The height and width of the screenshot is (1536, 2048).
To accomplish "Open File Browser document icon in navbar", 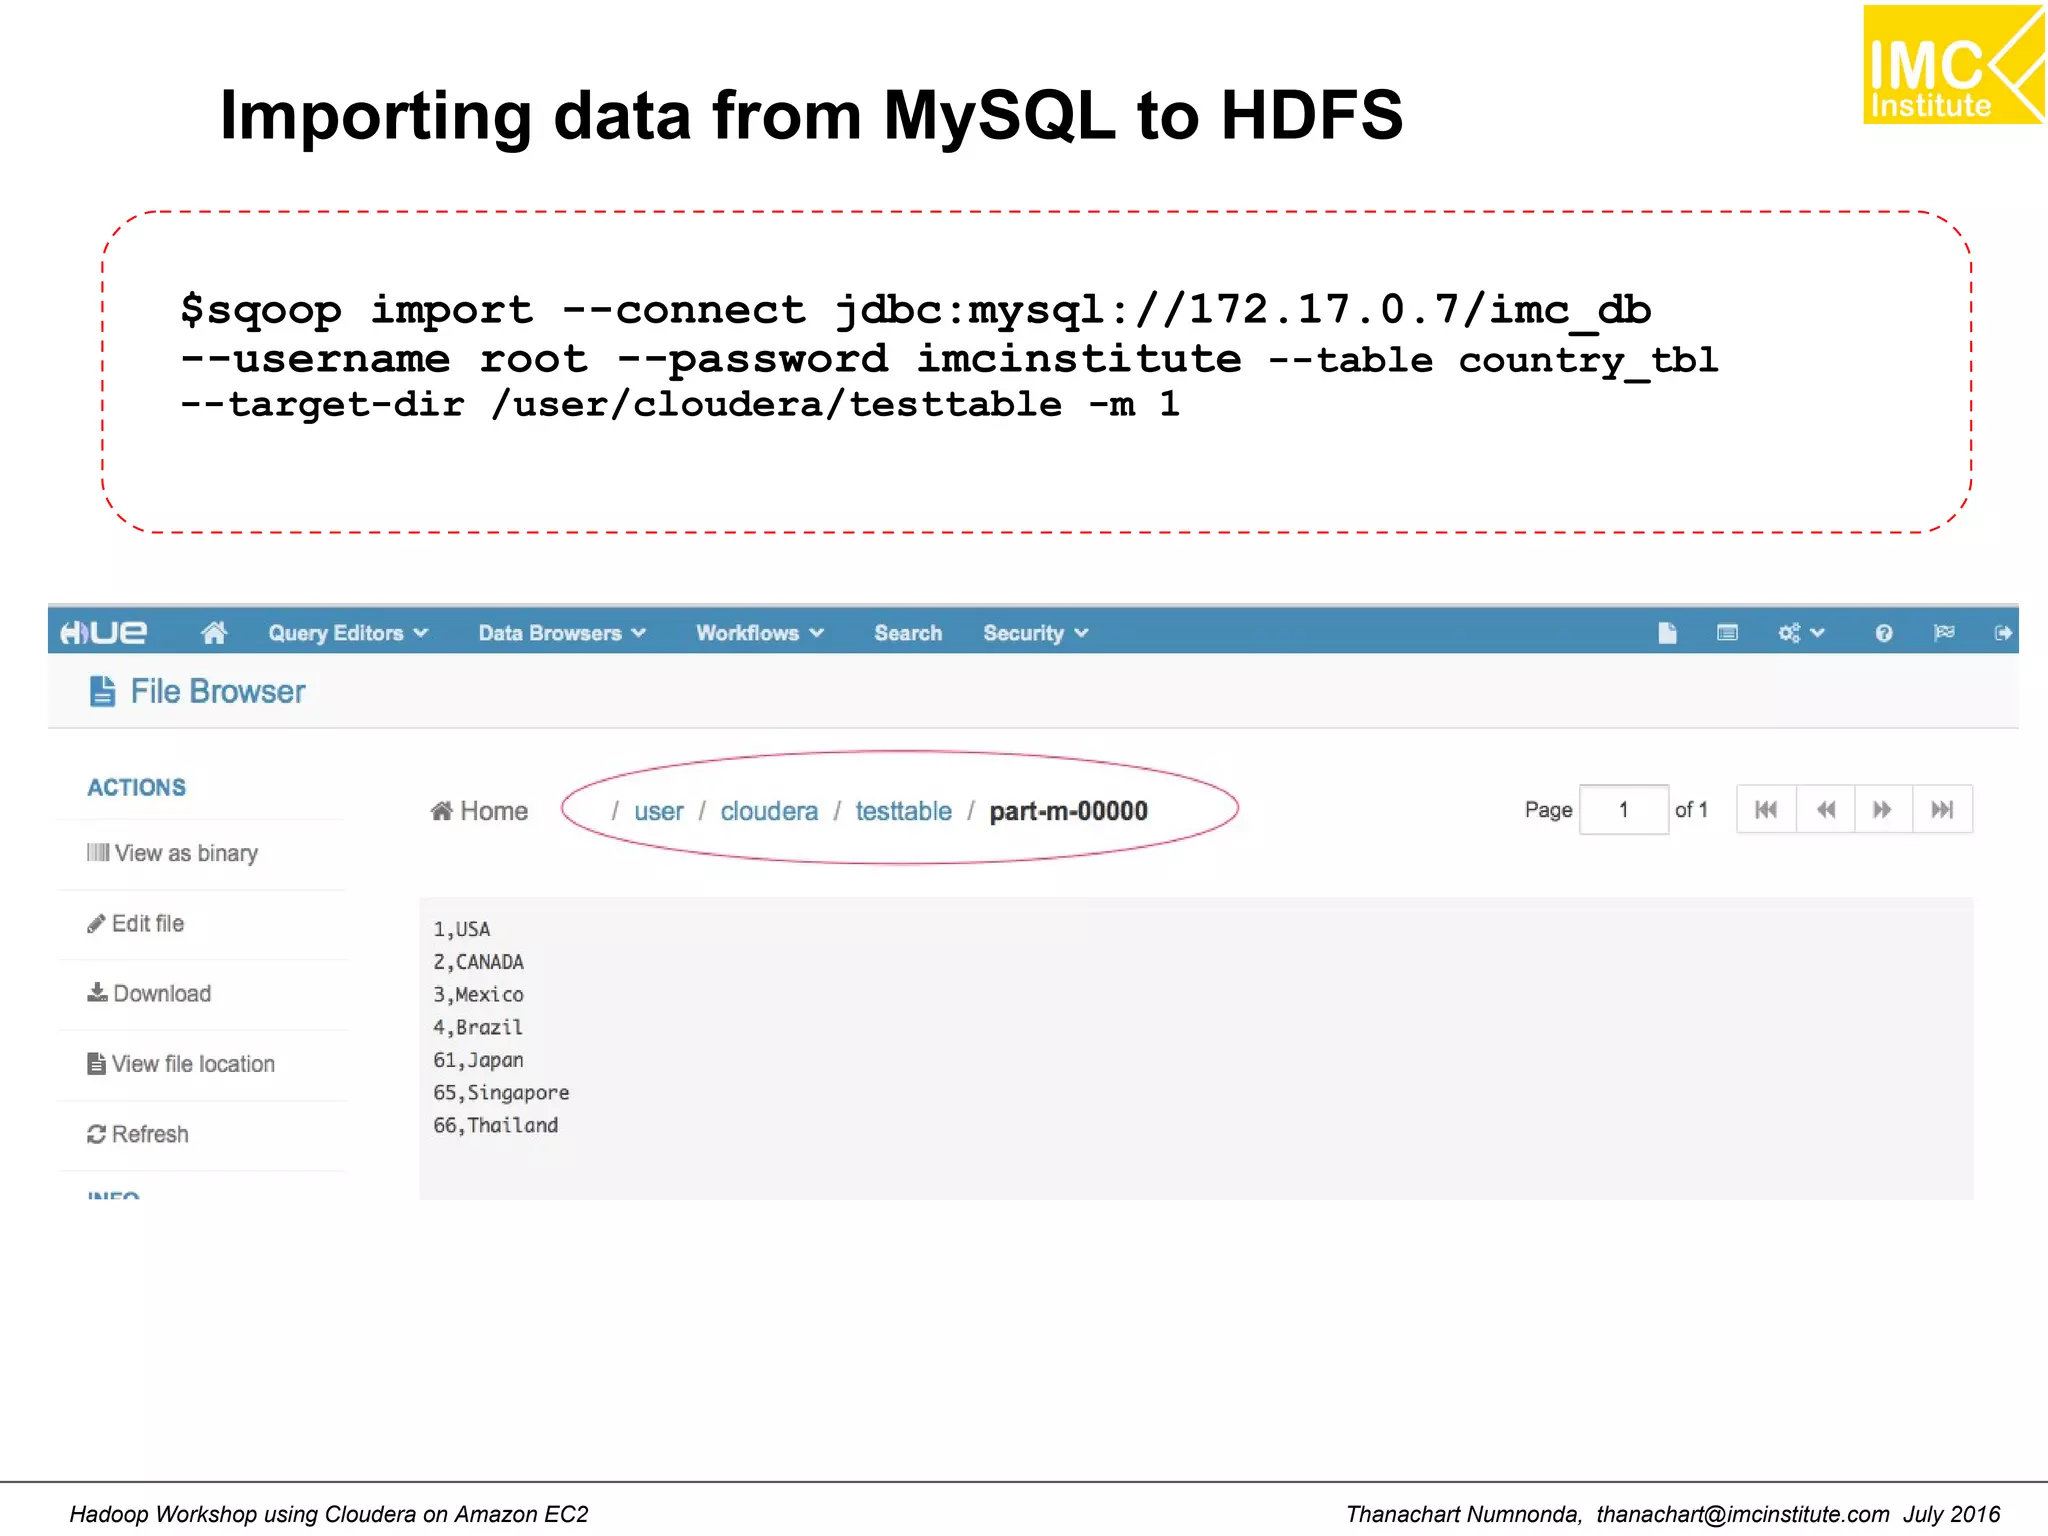I will click(1667, 633).
